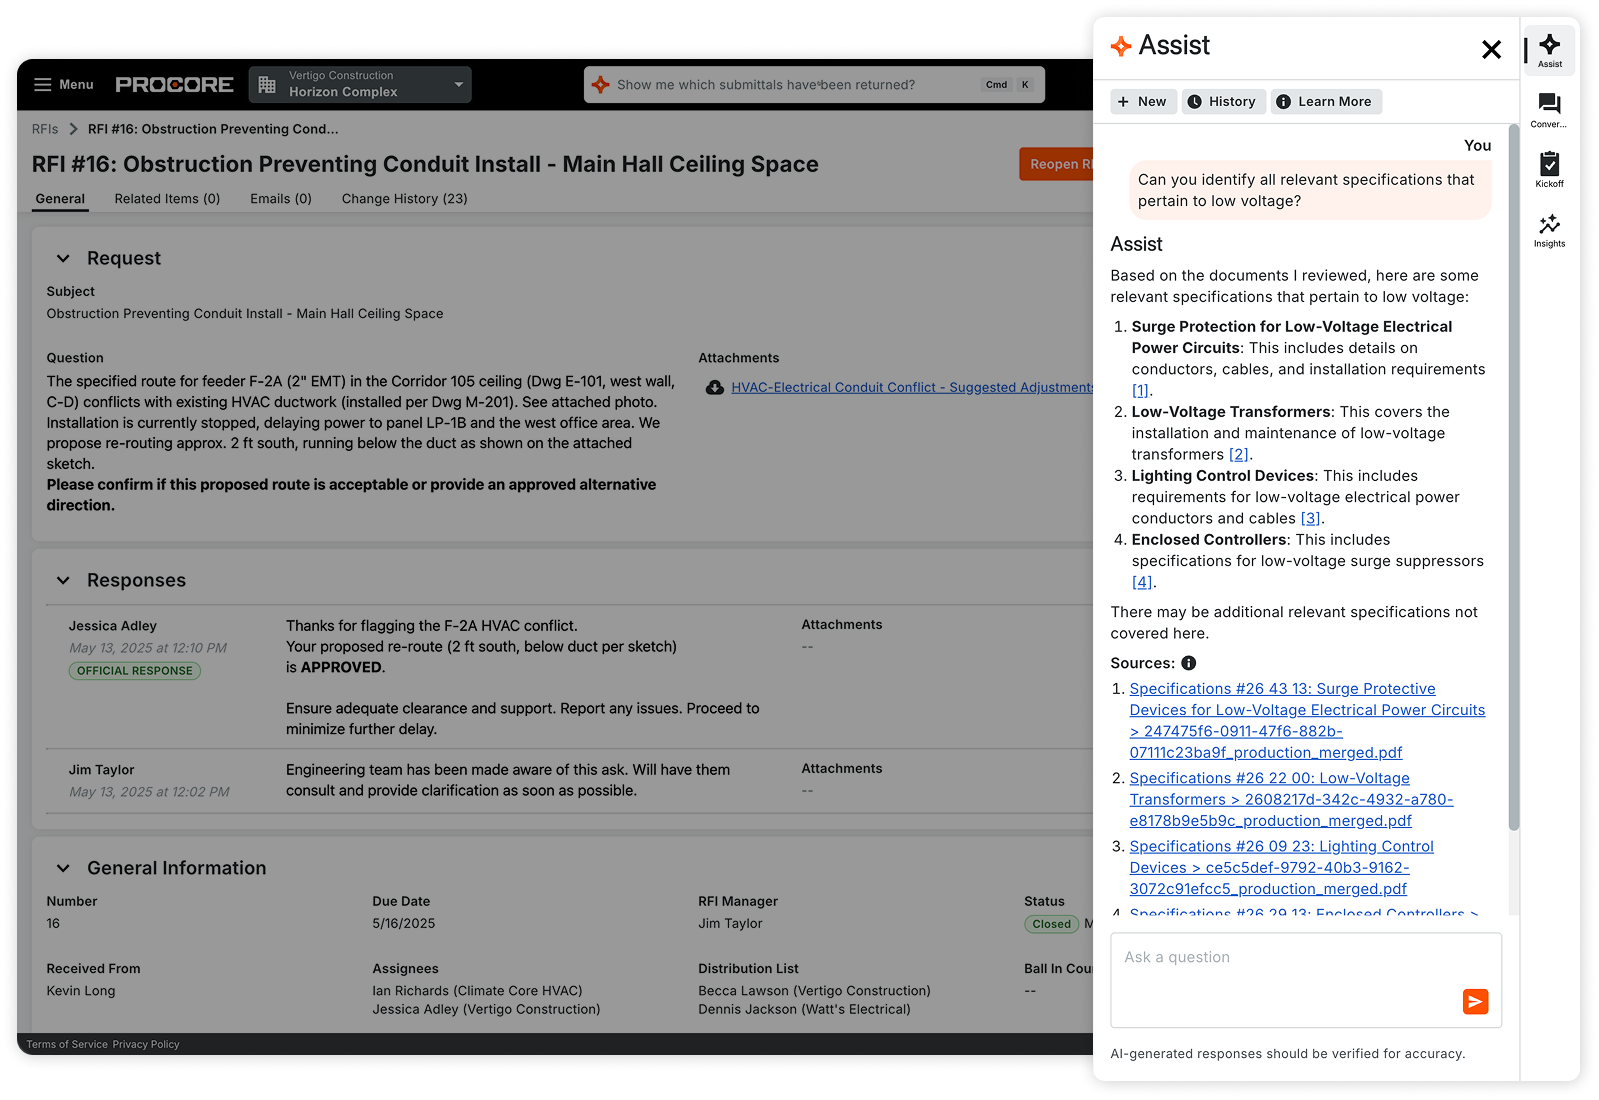This screenshot has height=1100, width=1599.
Task: Open Assist History
Action: pyautogui.click(x=1222, y=102)
